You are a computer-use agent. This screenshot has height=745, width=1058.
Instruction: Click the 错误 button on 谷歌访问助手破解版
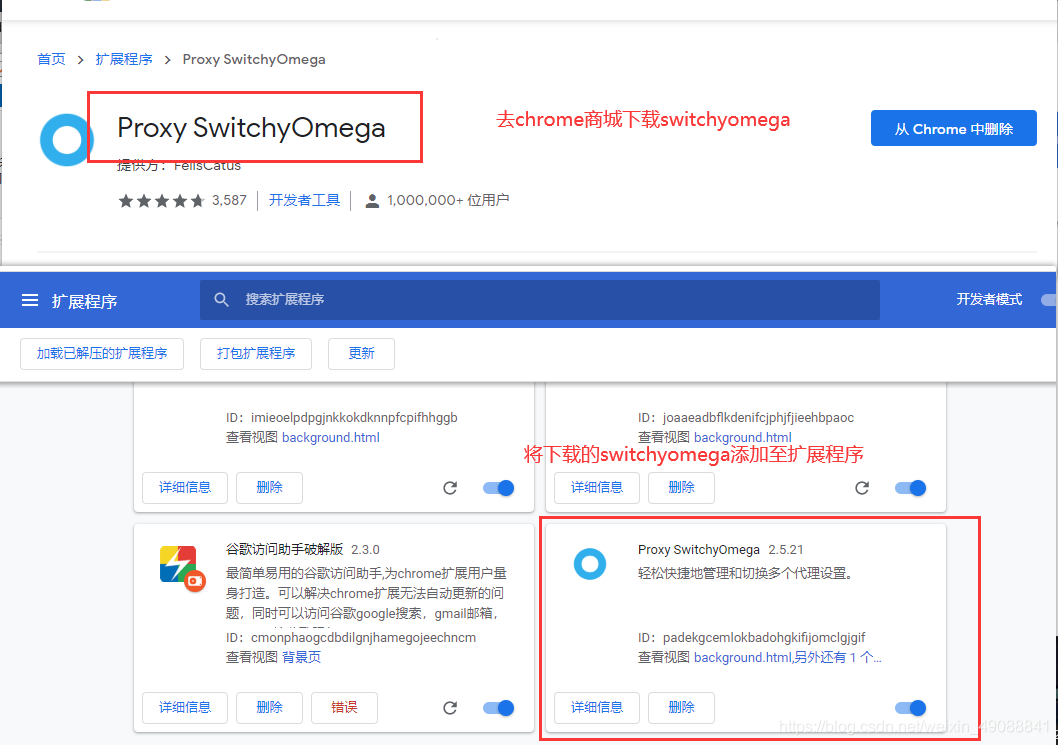click(344, 708)
